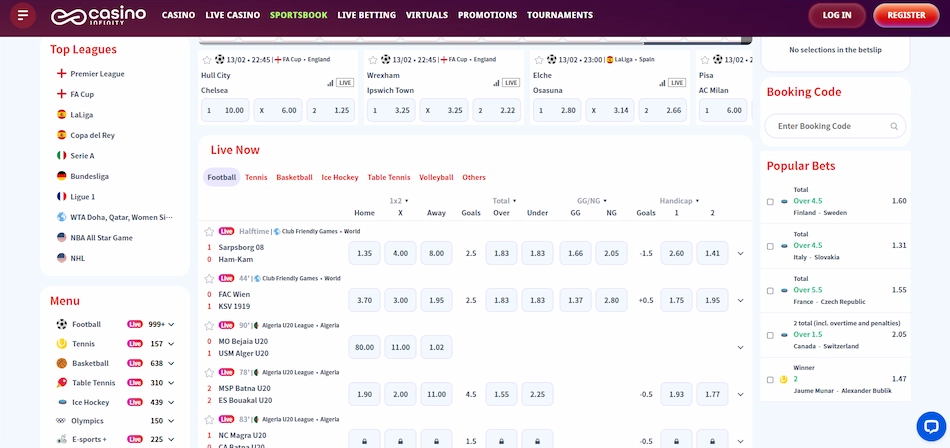Expand the Ice Hockey category in the Menu

coord(171,402)
